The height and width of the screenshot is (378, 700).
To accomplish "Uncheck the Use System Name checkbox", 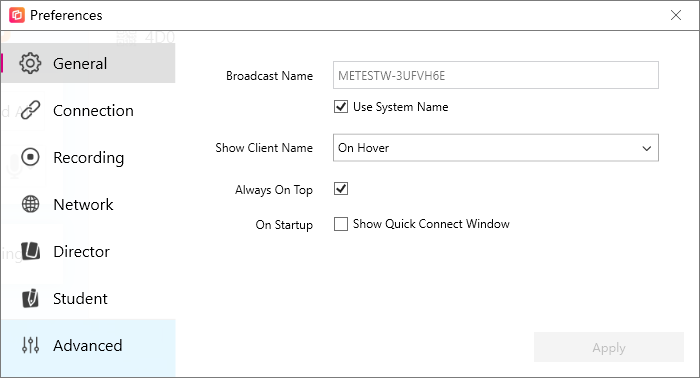I will click(341, 107).
